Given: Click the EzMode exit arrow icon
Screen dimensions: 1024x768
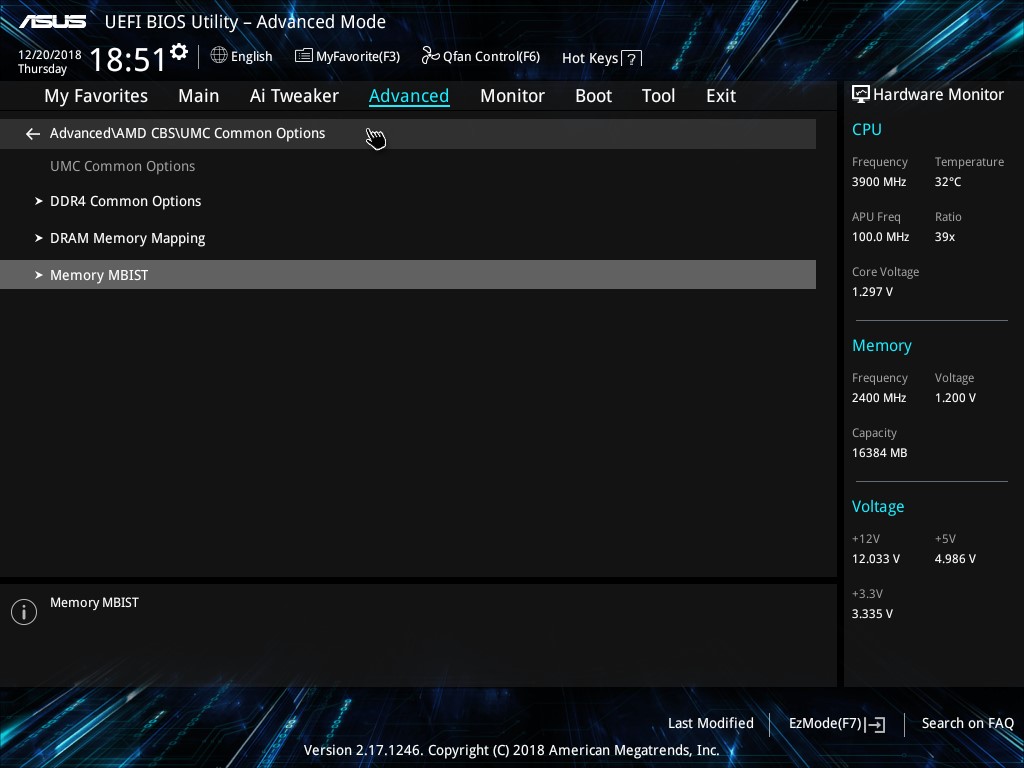Looking at the screenshot, I should (876, 724).
